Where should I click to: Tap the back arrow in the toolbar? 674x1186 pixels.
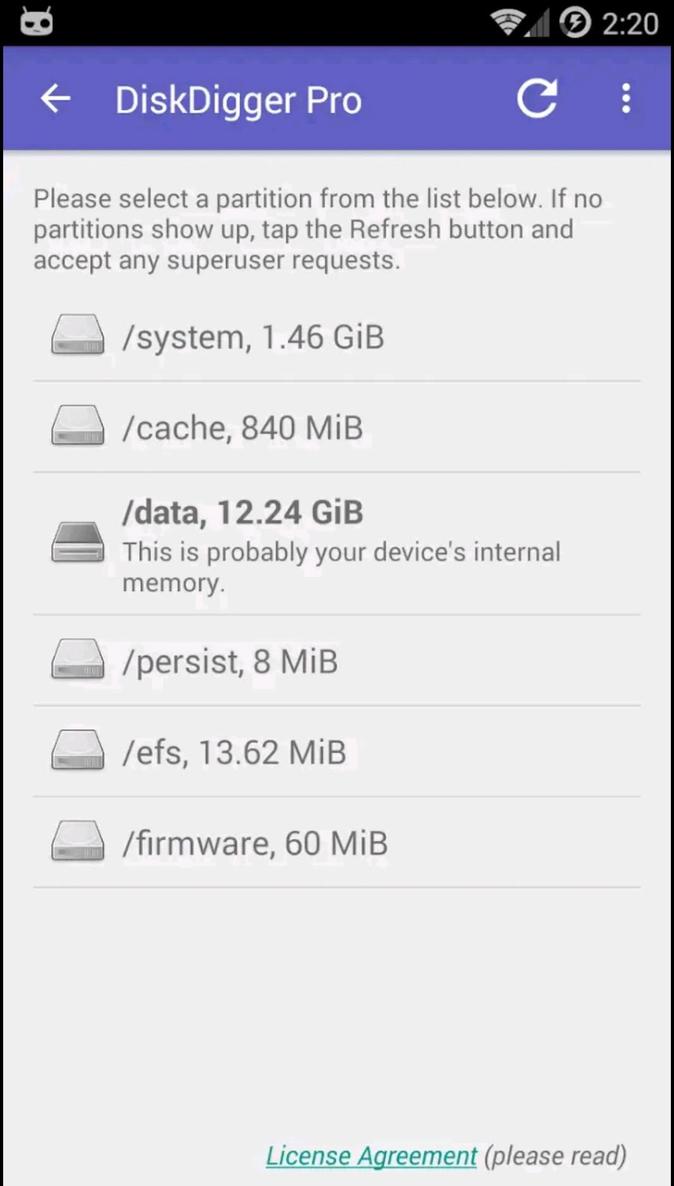pyautogui.click(x=55, y=98)
